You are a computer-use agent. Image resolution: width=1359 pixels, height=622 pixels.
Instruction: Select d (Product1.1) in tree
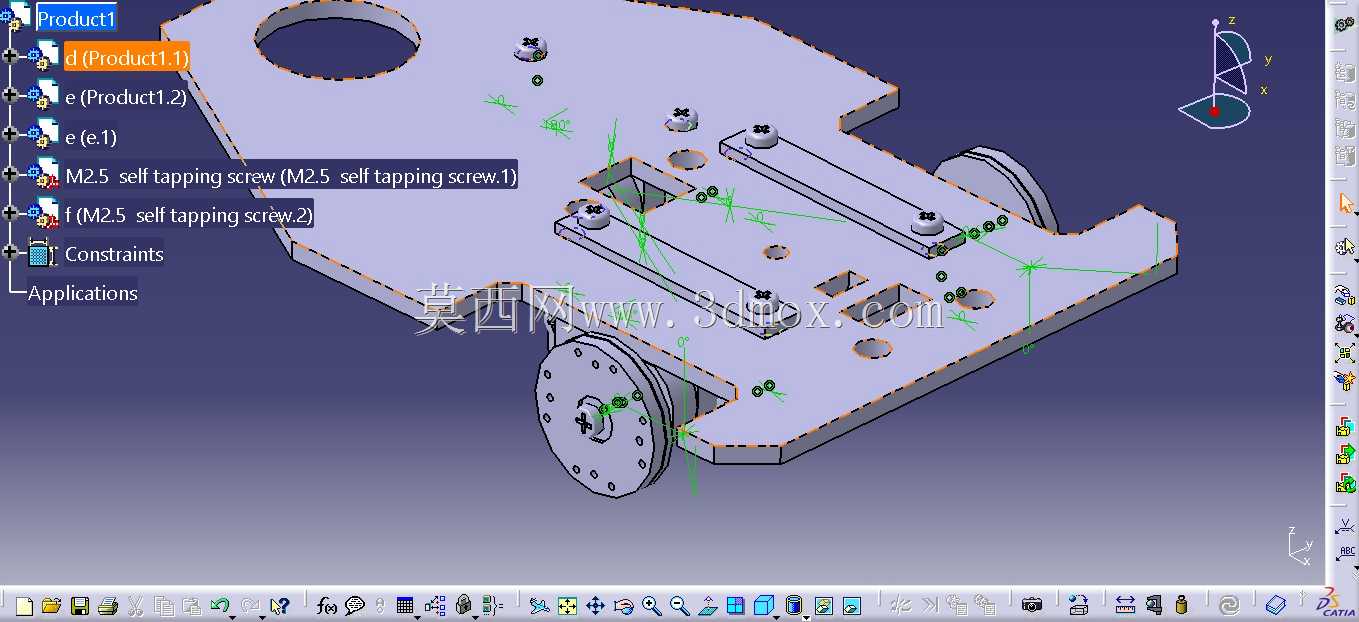126,57
